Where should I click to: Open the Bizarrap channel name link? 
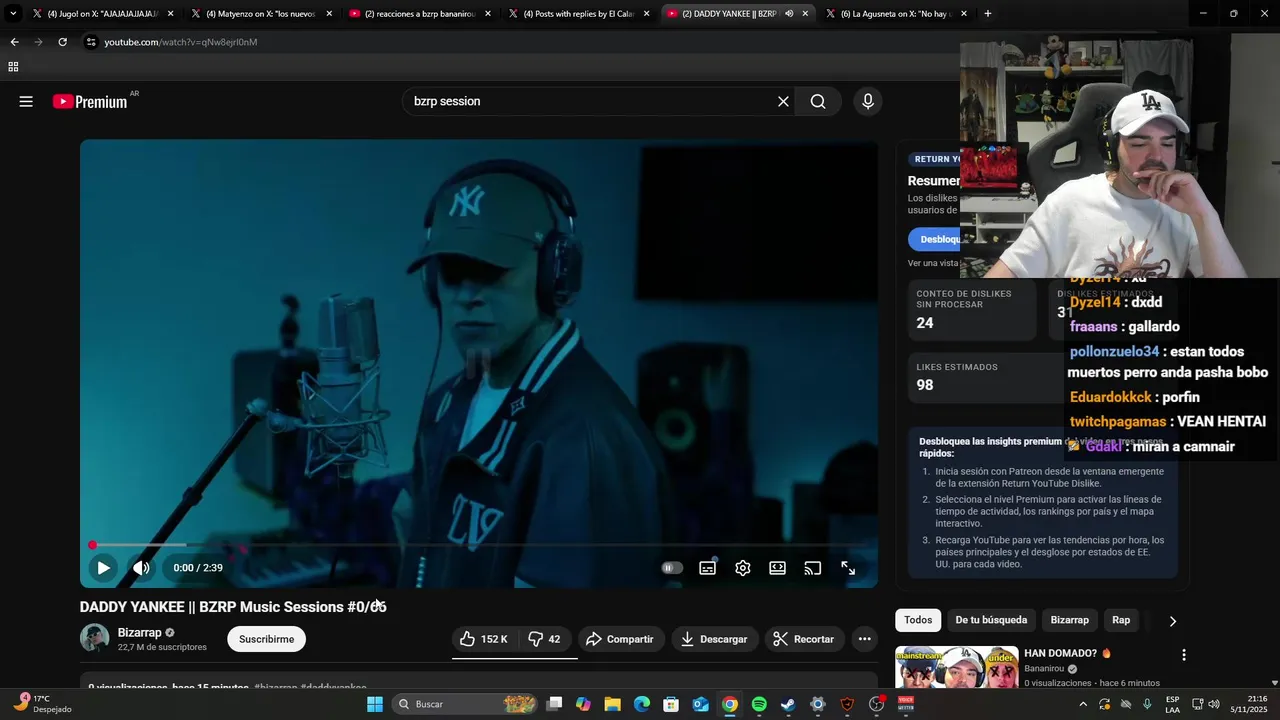tap(139, 632)
